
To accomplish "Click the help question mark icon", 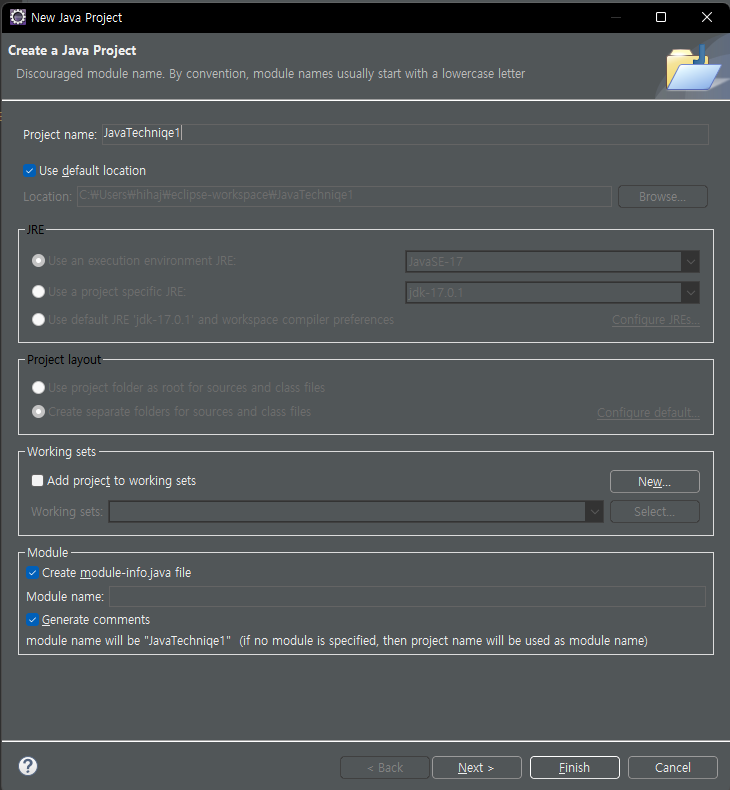I will pyautogui.click(x=28, y=766).
